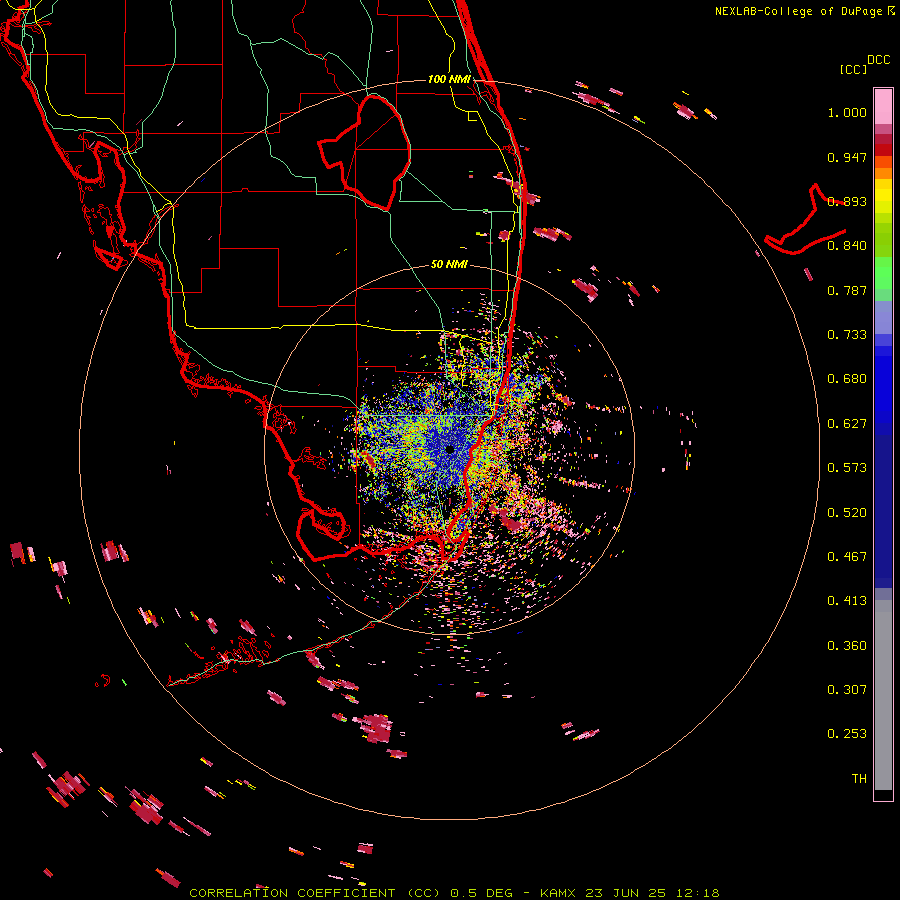The width and height of the screenshot is (900, 900).
Task: Click the 0.787 scale value
Action: point(847,290)
